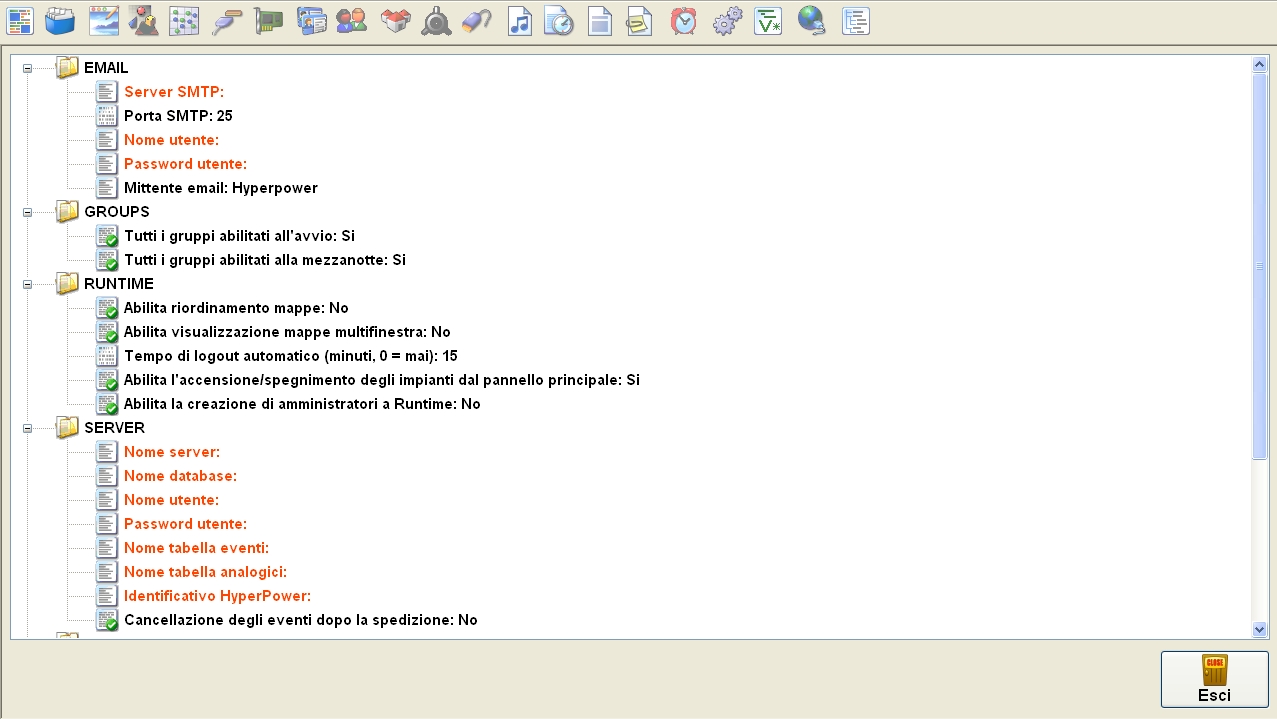Click the Esci button
The image size is (1277, 719).
pyautogui.click(x=1214, y=680)
